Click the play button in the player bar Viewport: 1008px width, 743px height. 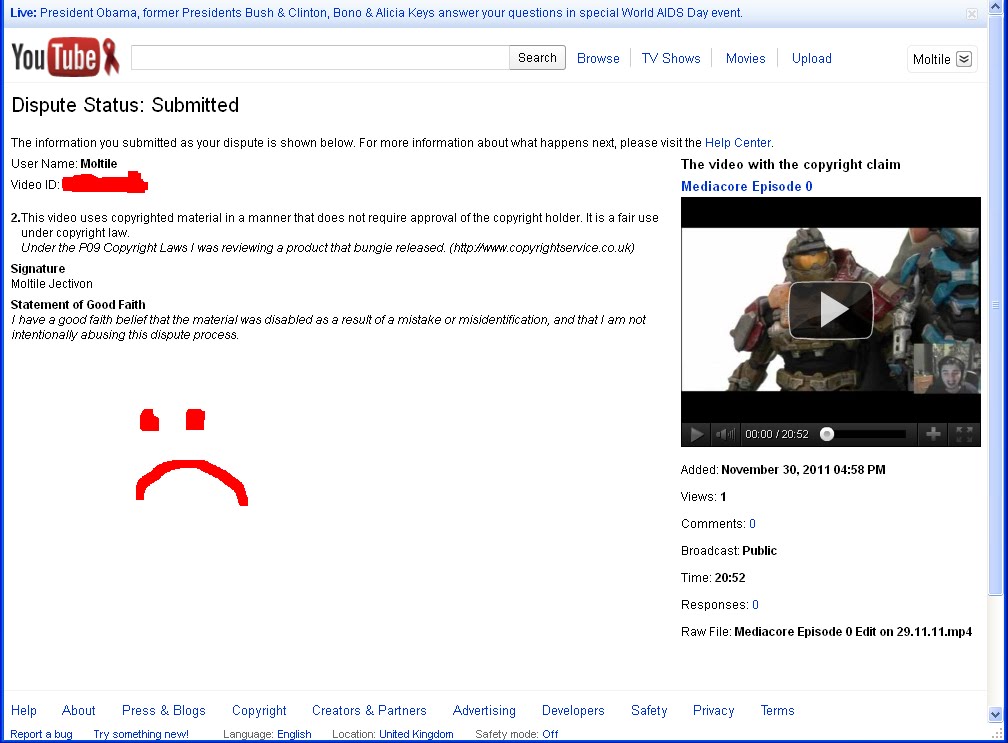[x=696, y=434]
